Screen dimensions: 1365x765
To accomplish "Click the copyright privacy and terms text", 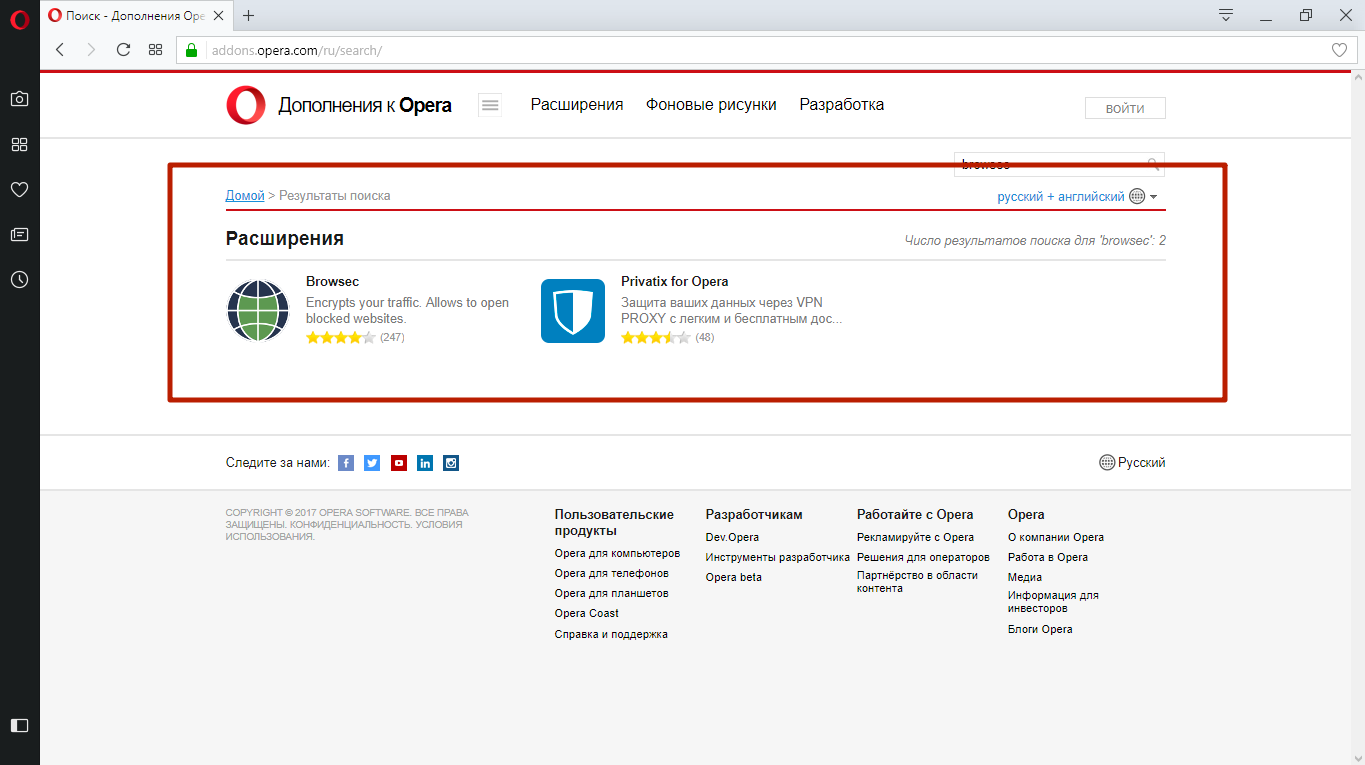I will click(347, 525).
